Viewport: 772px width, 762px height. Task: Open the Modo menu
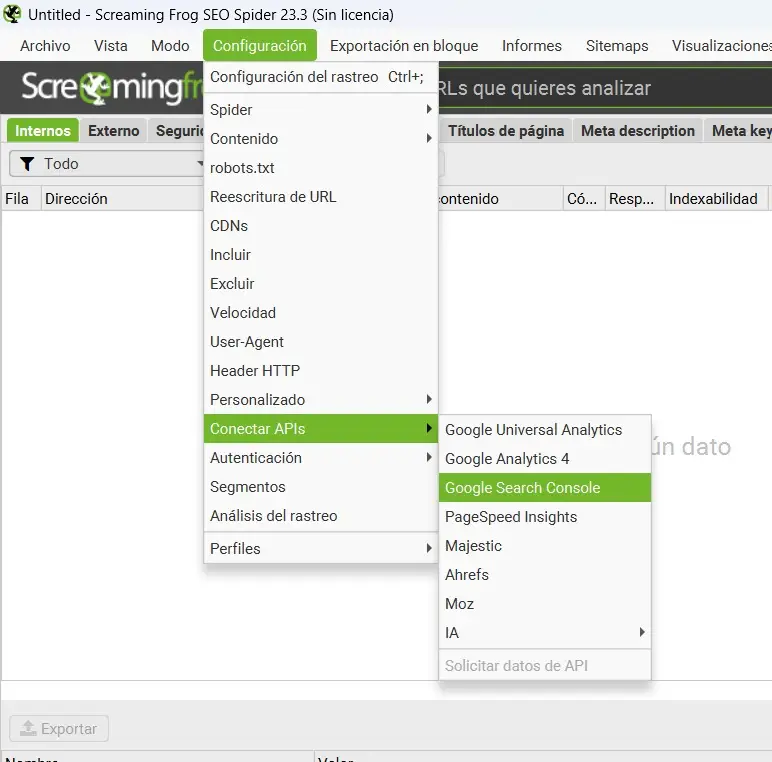point(170,46)
